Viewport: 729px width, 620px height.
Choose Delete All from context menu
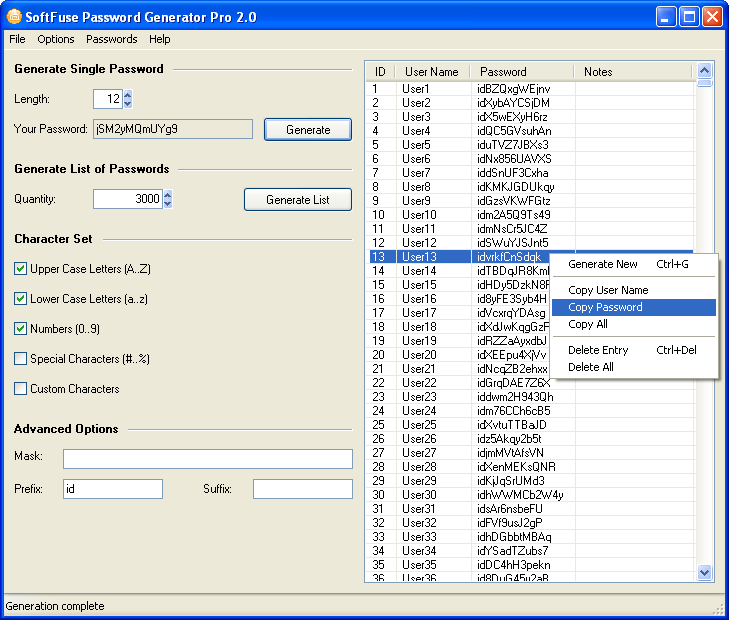click(x=633, y=367)
